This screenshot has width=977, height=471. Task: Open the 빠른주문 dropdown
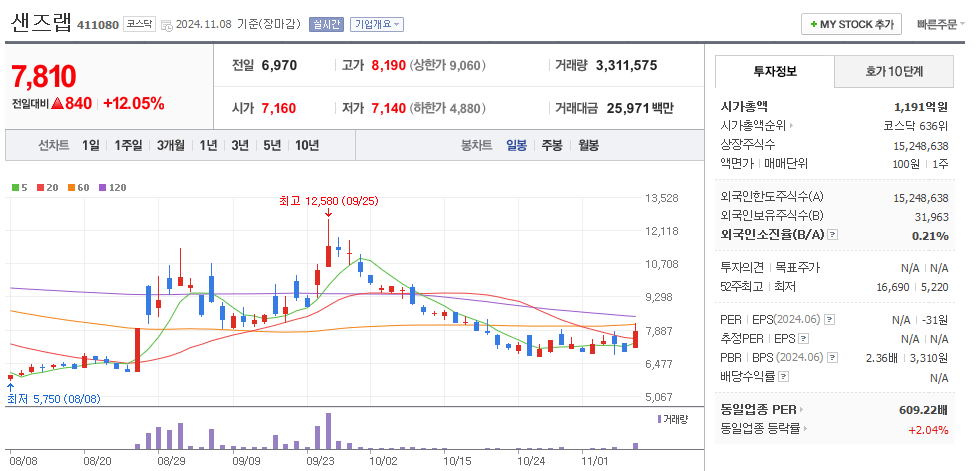click(940, 24)
